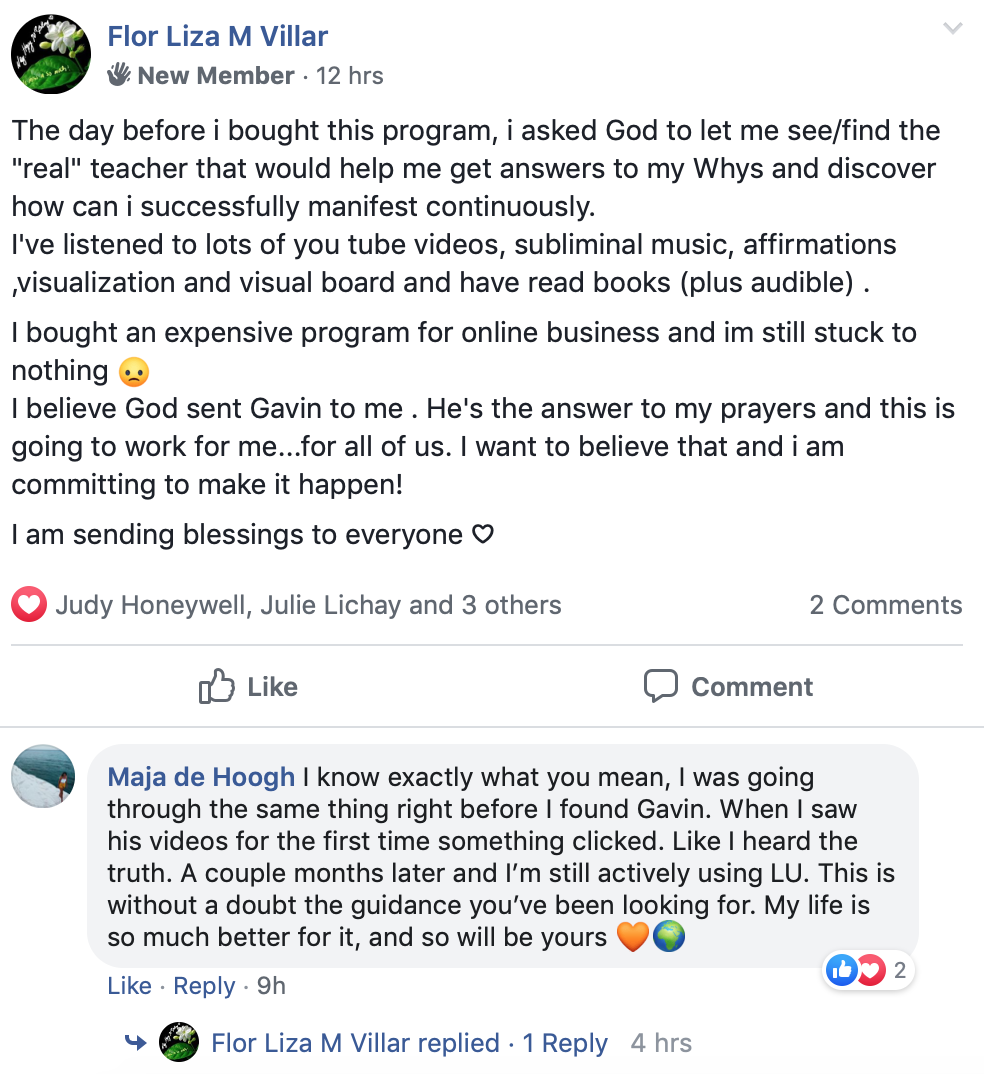Open Flor Liza M Villar's profile

pos(217,36)
